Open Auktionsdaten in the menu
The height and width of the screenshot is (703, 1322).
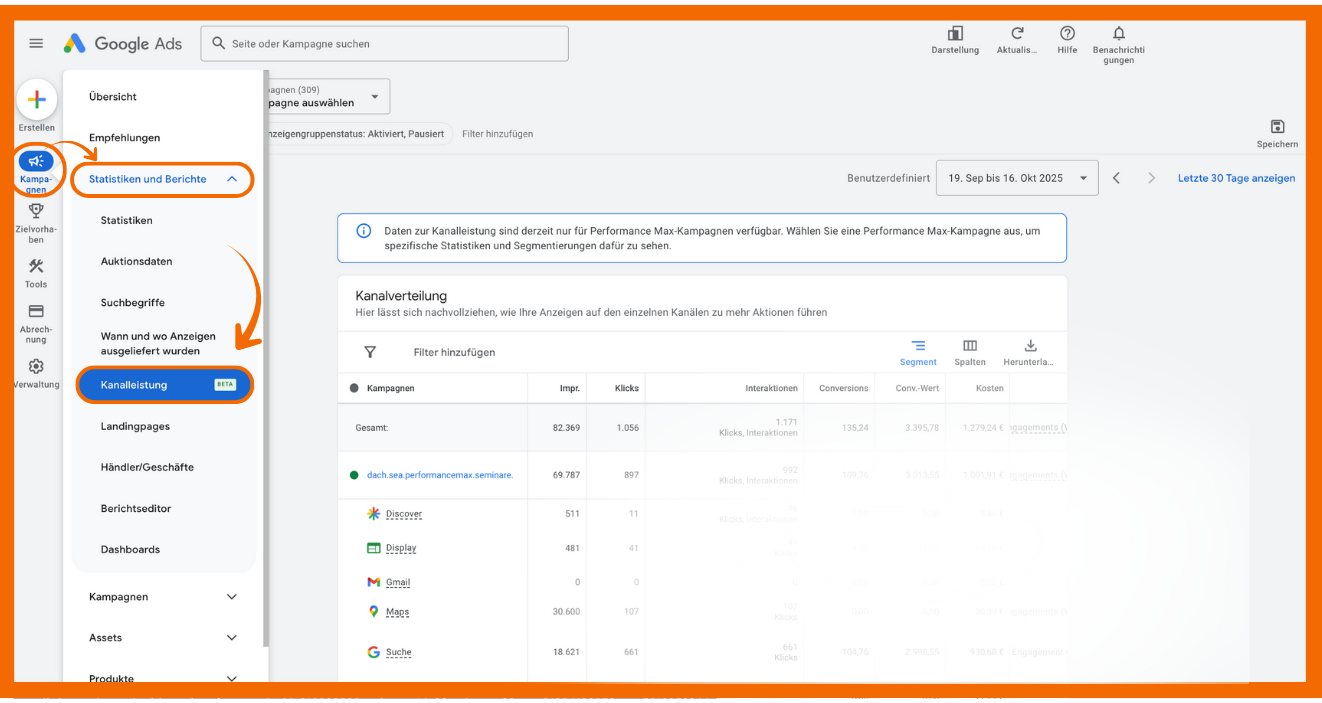click(x=136, y=261)
